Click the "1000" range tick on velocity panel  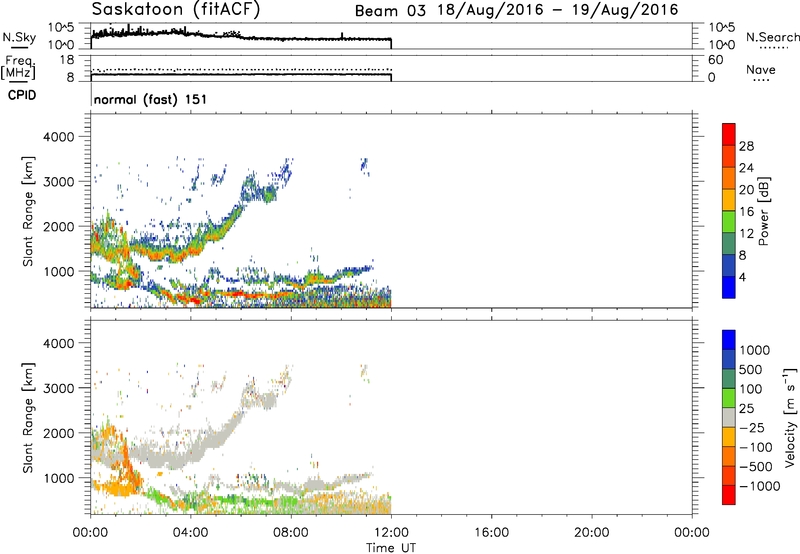click(x=58, y=478)
